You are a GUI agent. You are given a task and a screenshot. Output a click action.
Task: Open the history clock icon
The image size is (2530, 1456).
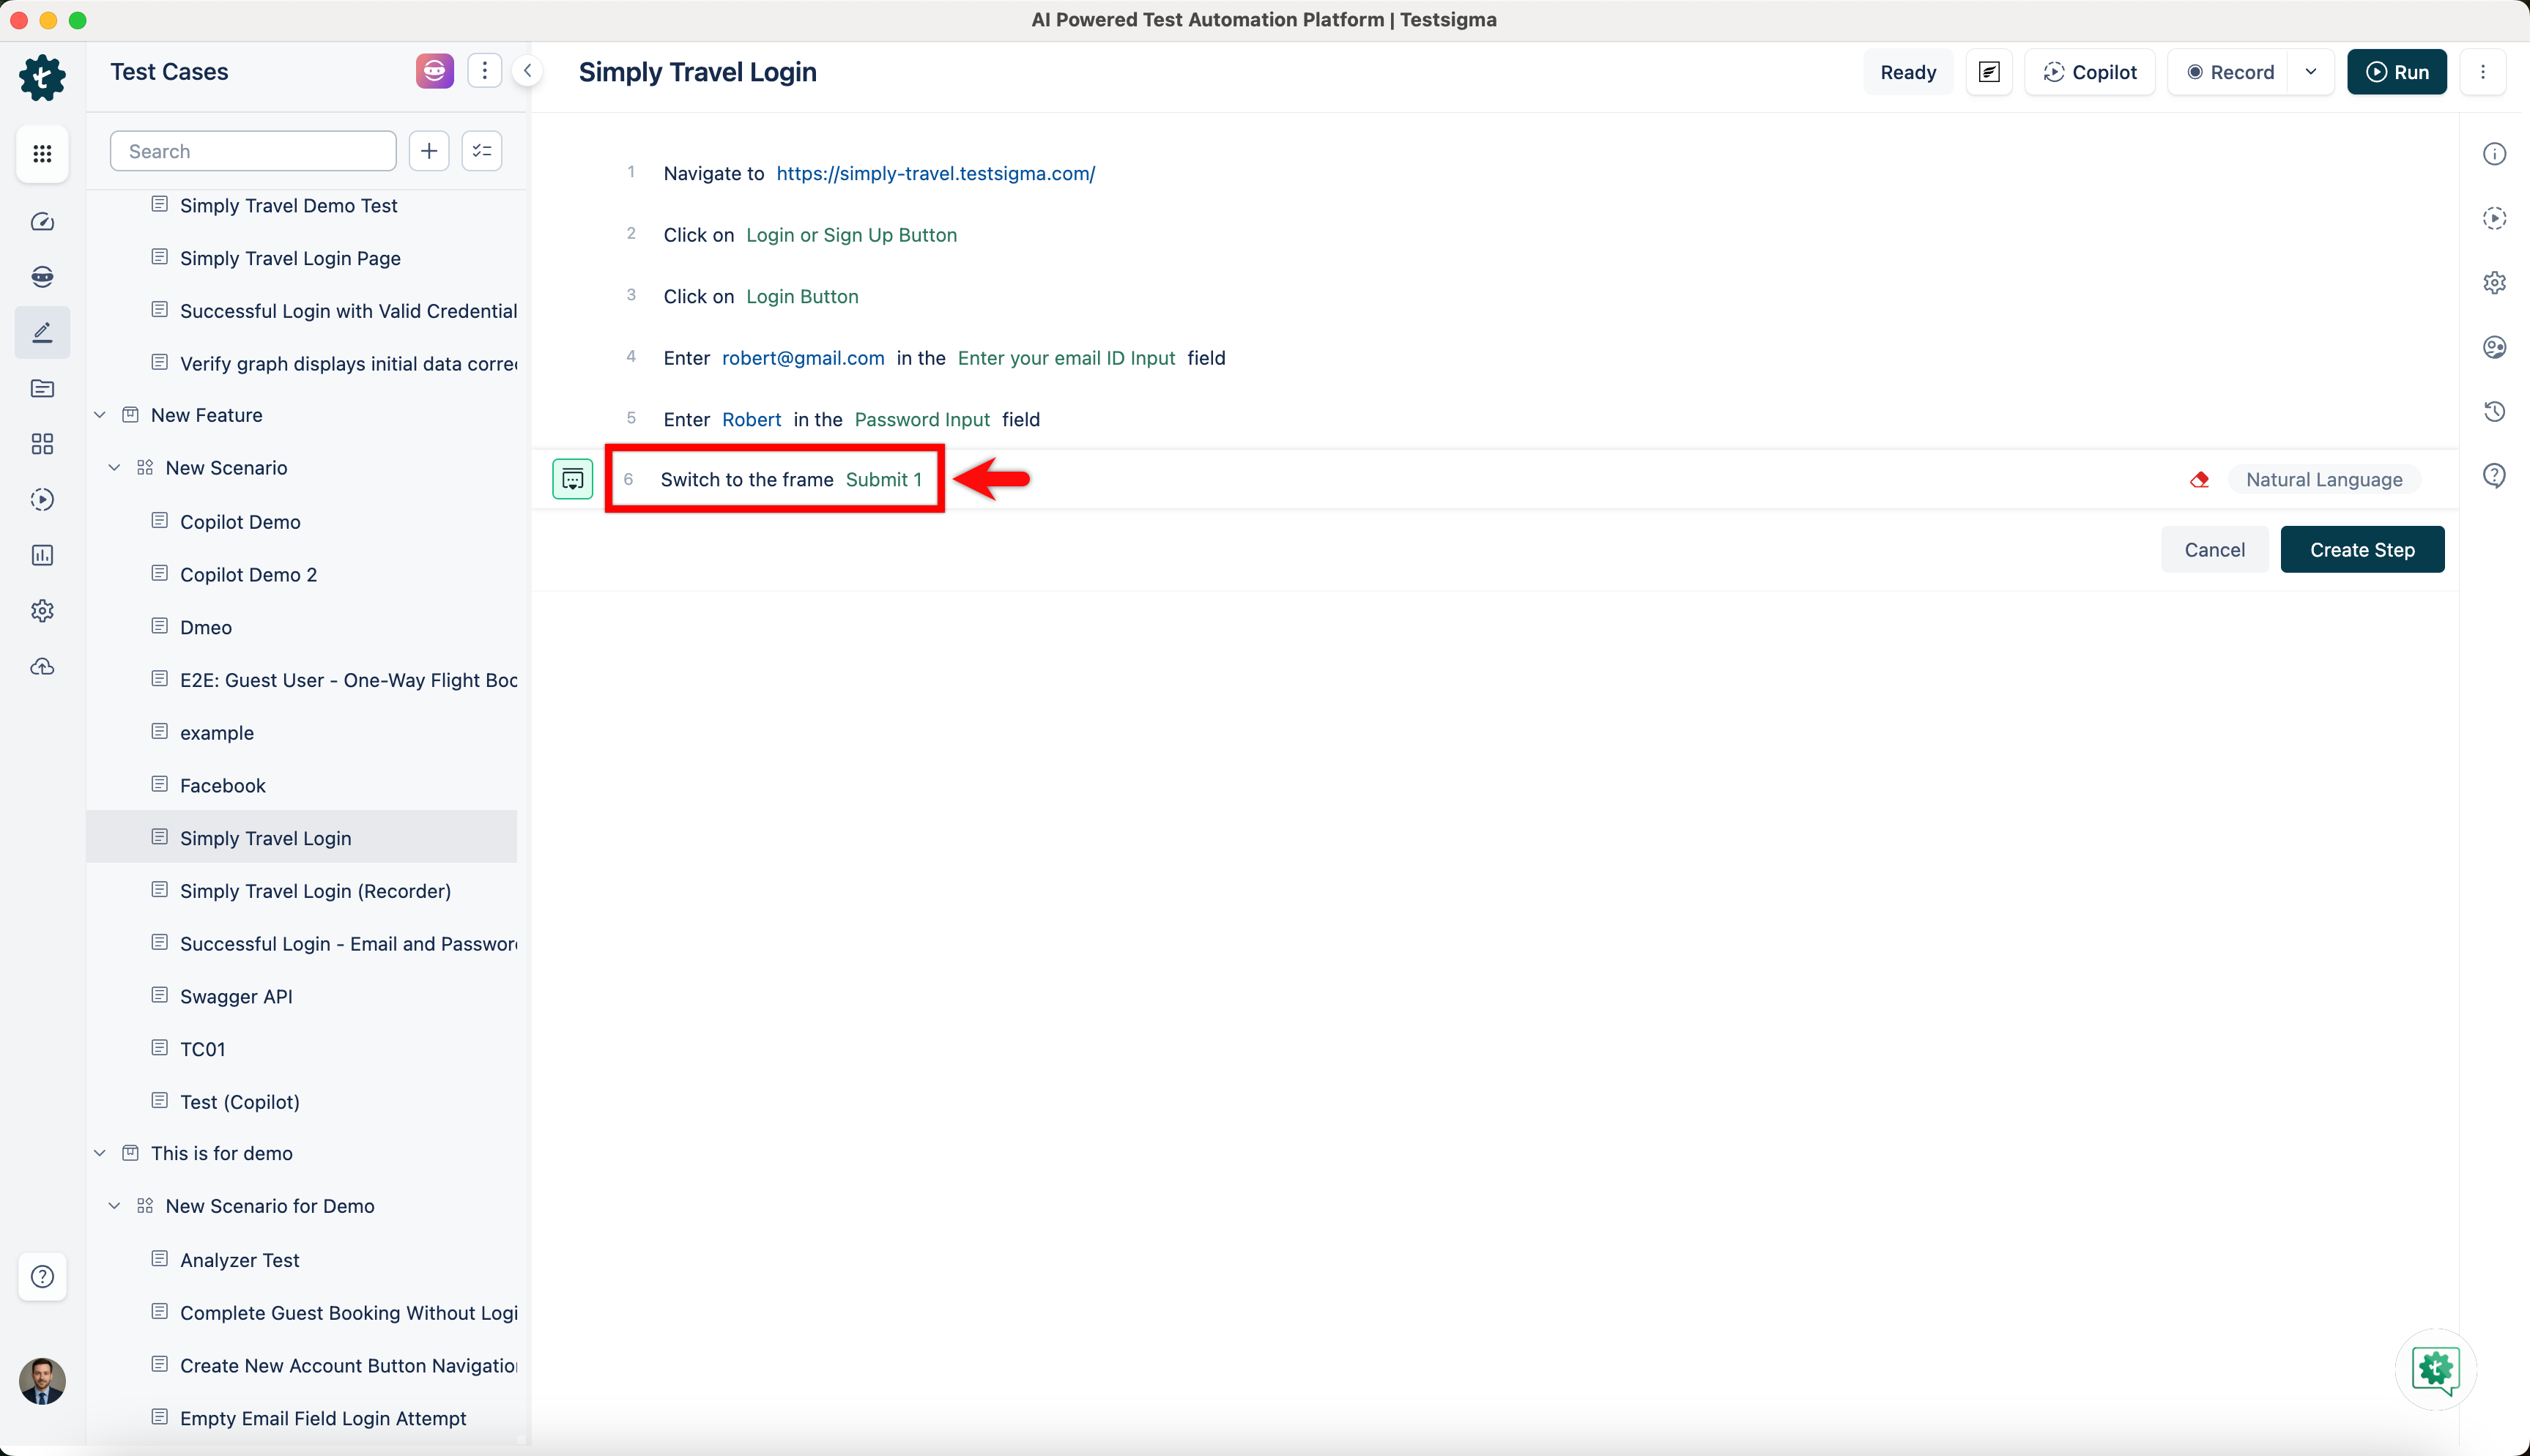tap(2495, 411)
